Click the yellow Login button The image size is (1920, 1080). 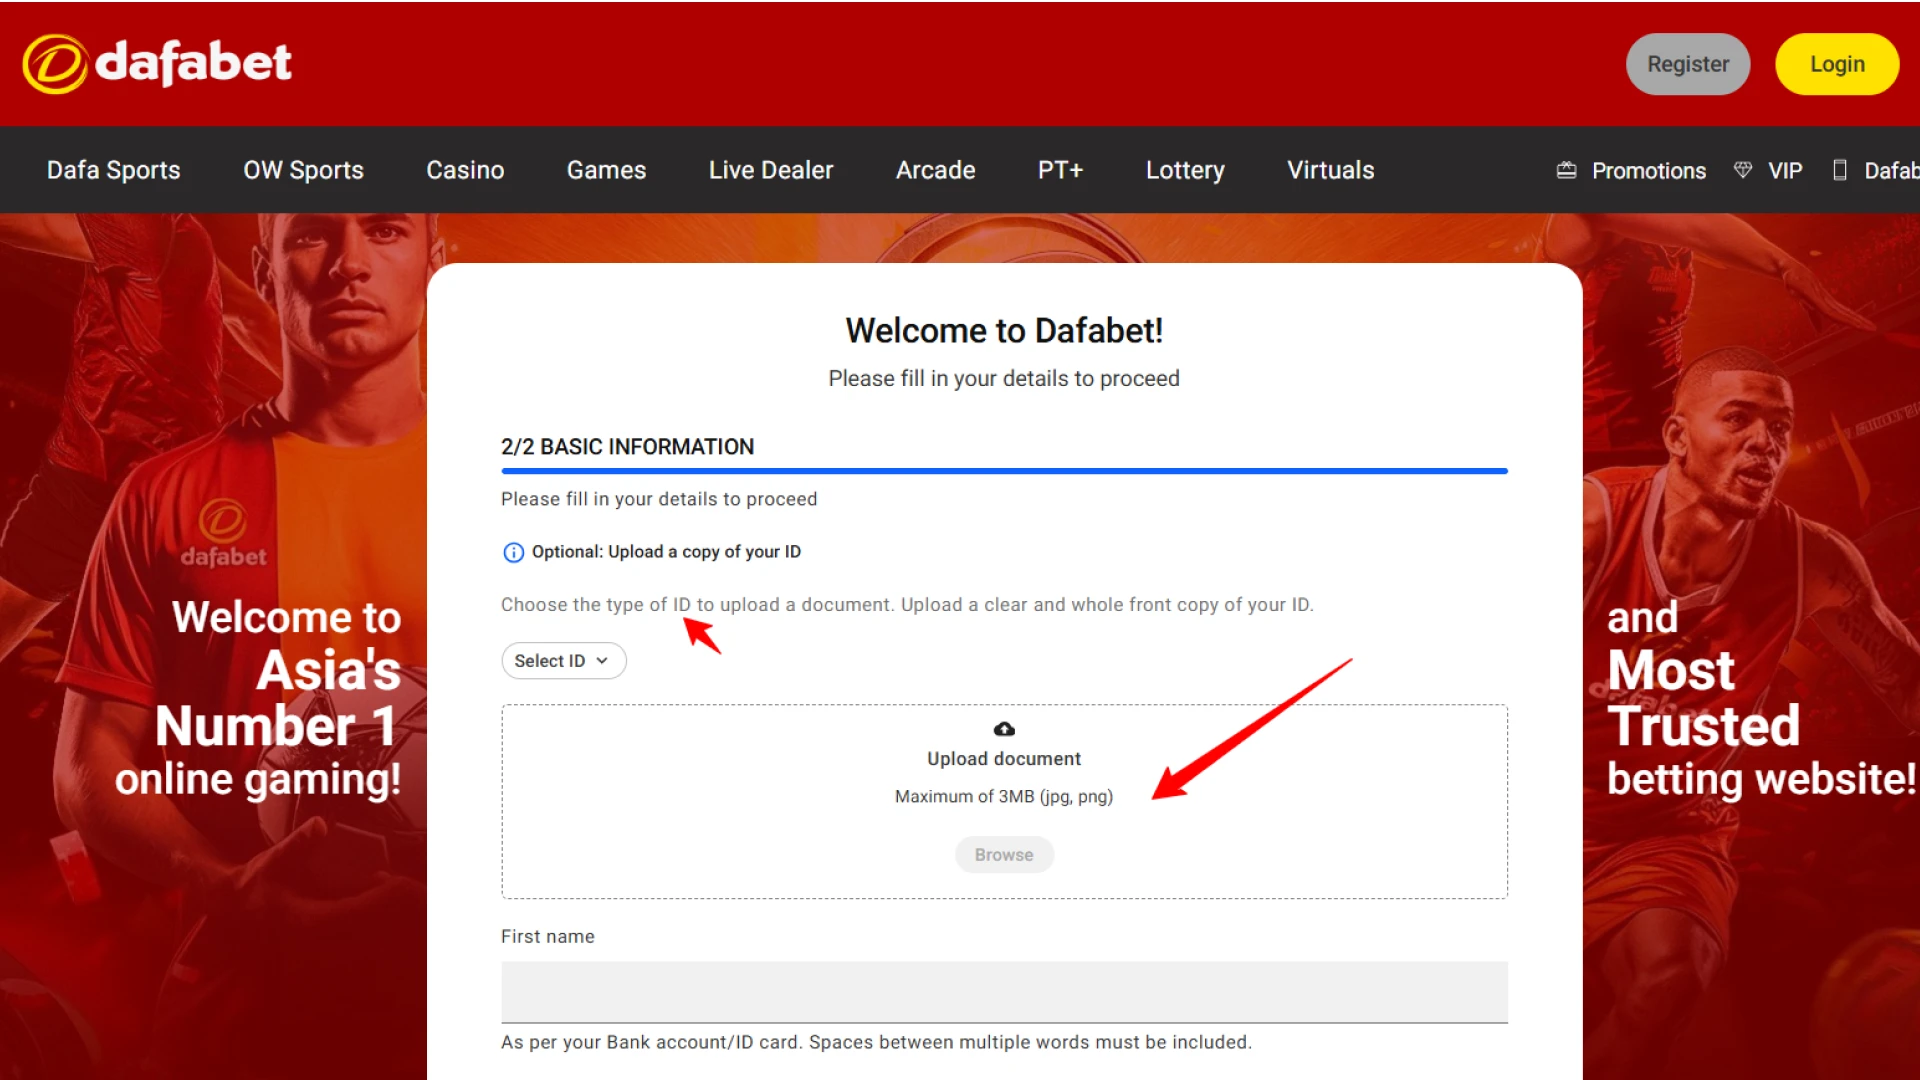pos(1837,63)
